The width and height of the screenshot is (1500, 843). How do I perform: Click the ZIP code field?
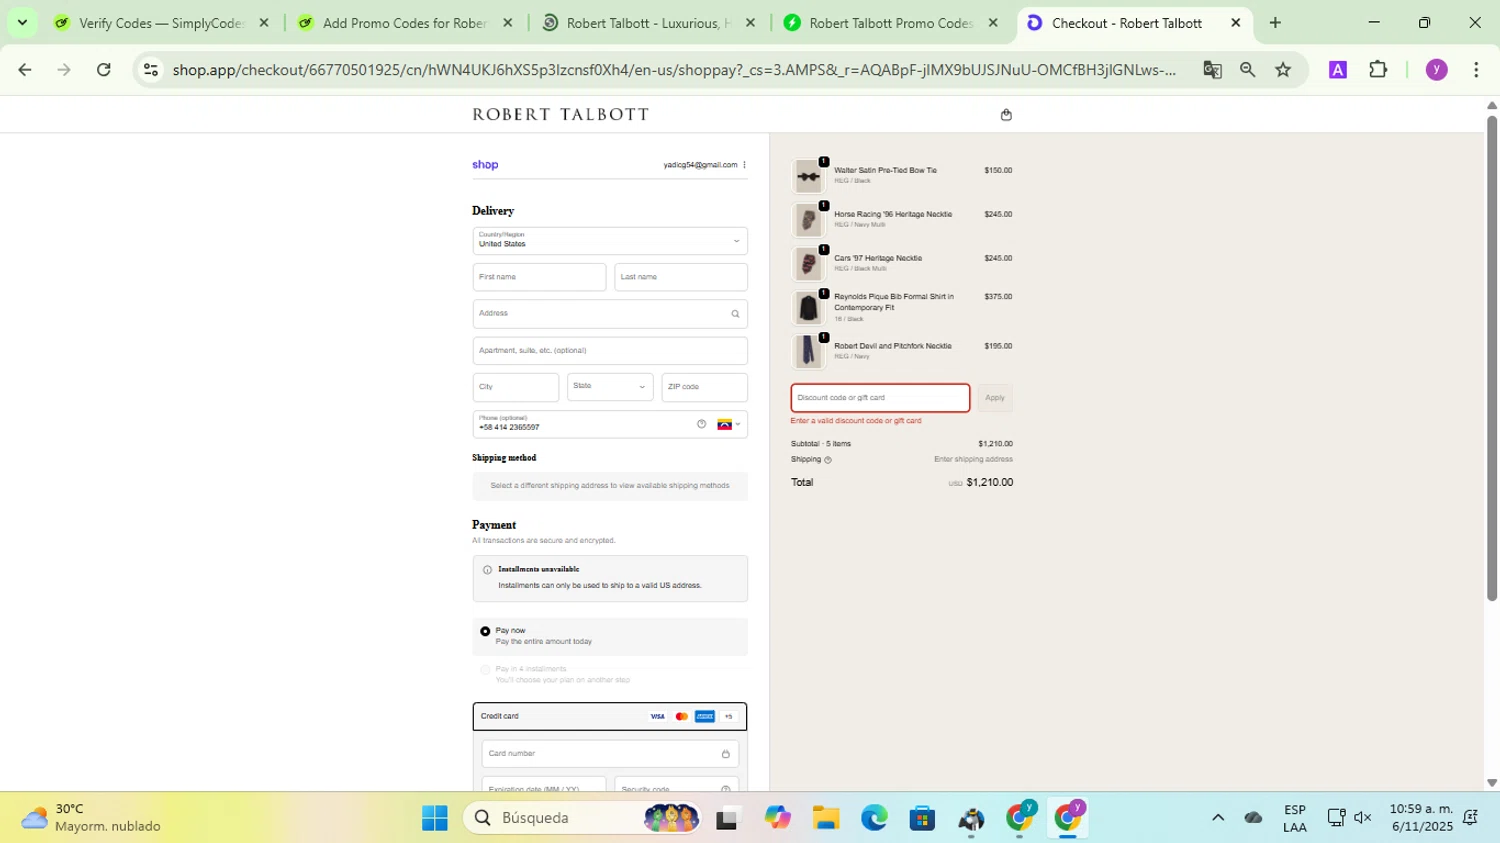pyautogui.click(x=705, y=387)
